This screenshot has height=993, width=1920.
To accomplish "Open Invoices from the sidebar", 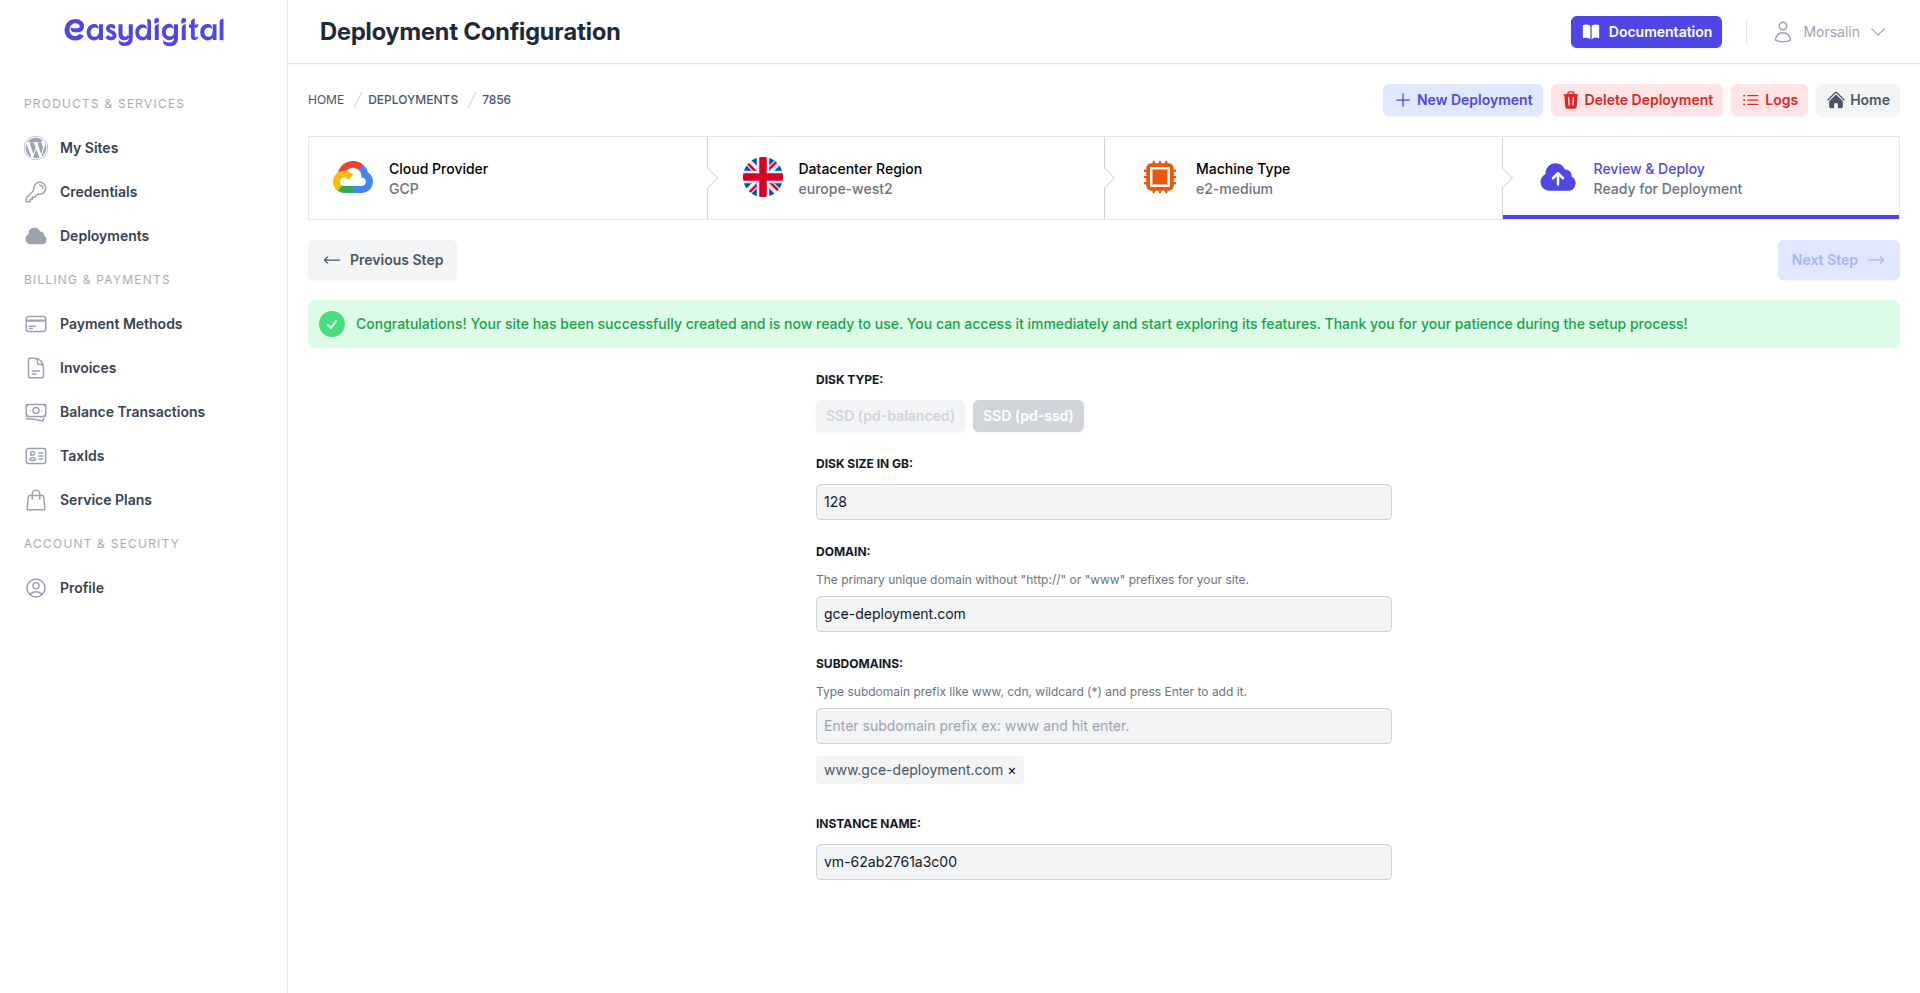I will pos(36,367).
